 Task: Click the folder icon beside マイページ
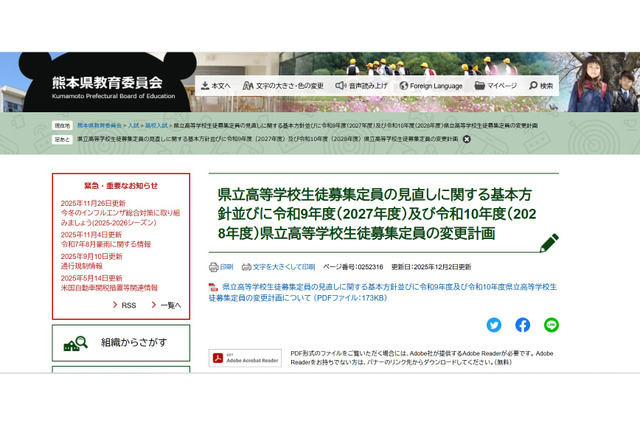(x=480, y=85)
